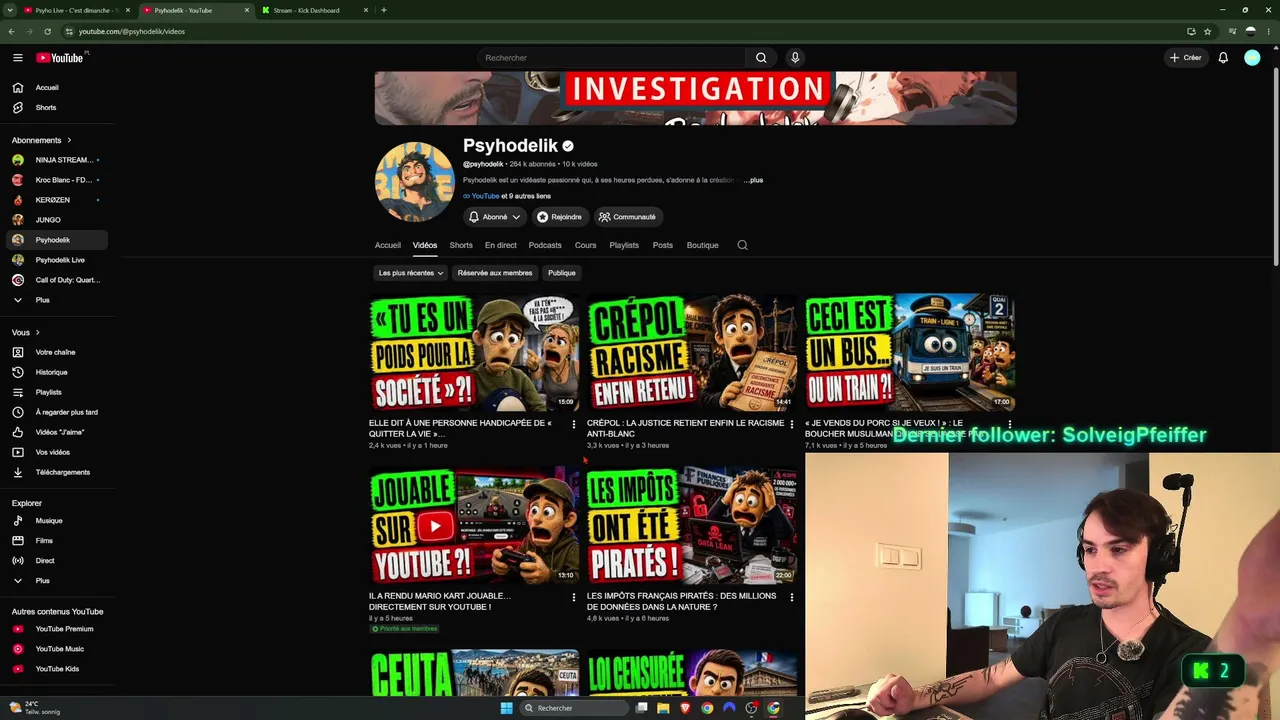The width and height of the screenshot is (1280, 720).
Task: Open the account avatar menu
Action: [x=1252, y=58]
